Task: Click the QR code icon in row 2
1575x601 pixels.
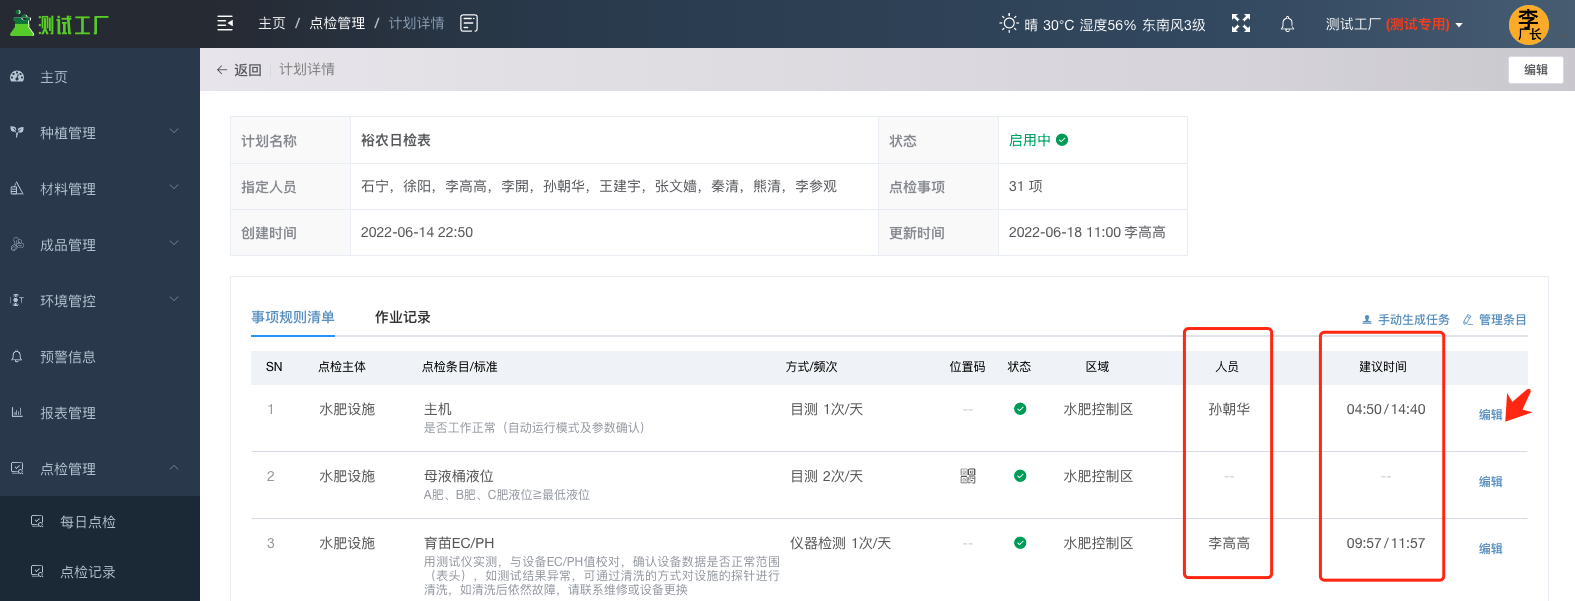Action: pyautogui.click(x=968, y=476)
